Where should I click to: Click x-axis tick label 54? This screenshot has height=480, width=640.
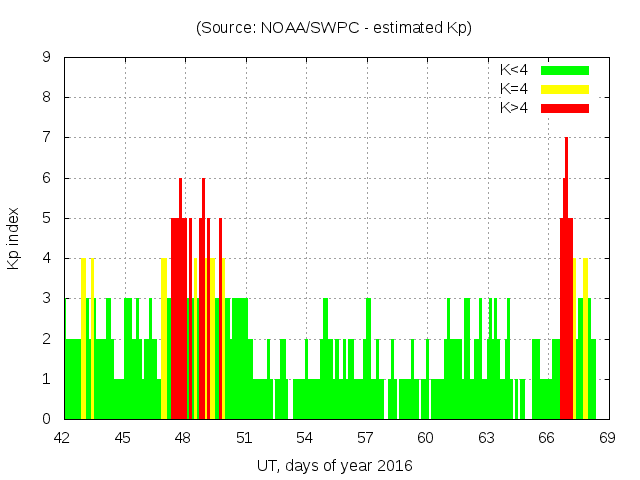coord(305,437)
